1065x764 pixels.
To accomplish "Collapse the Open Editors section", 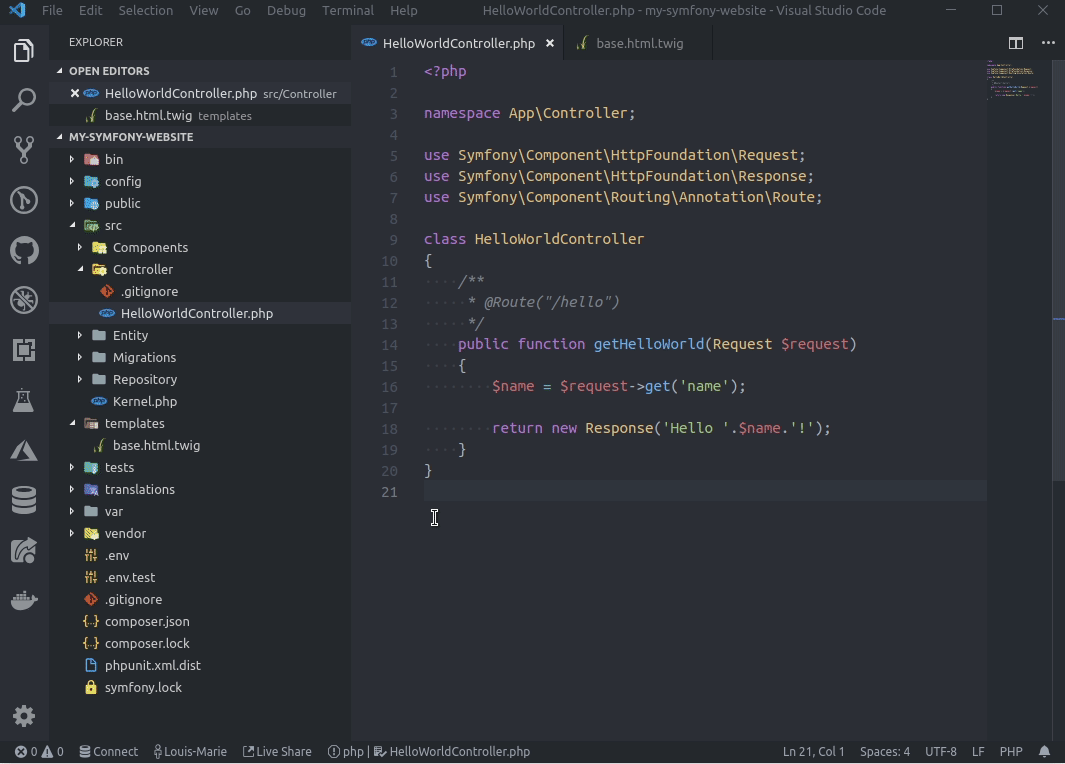I will [60, 71].
